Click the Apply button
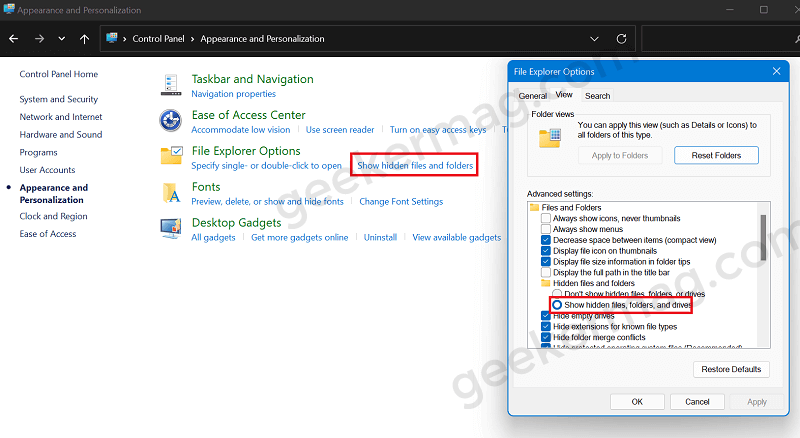Viewport: 800px width, 438px height. [757, 402]
